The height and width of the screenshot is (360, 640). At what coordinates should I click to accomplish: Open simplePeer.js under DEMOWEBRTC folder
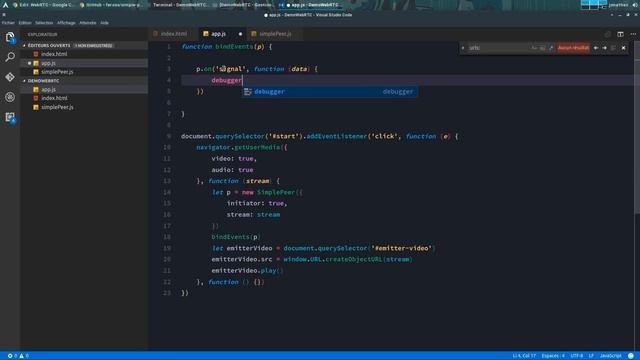point(84,107)
